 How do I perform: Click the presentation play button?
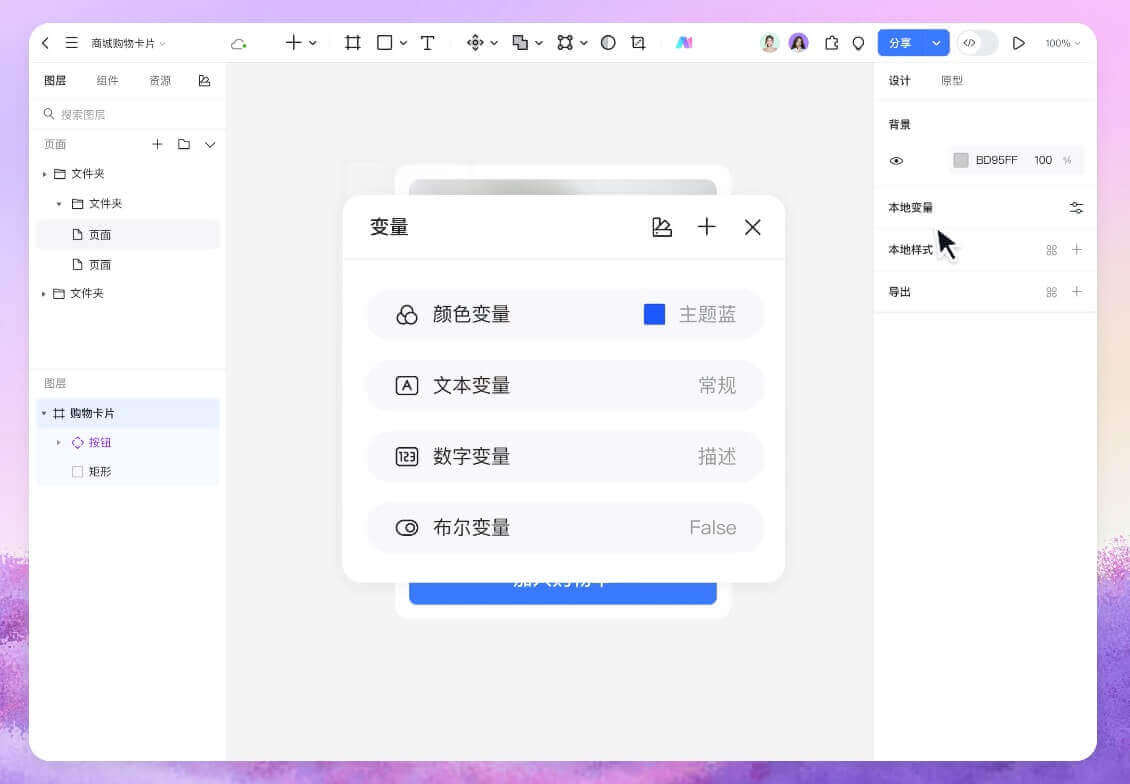1019,43
